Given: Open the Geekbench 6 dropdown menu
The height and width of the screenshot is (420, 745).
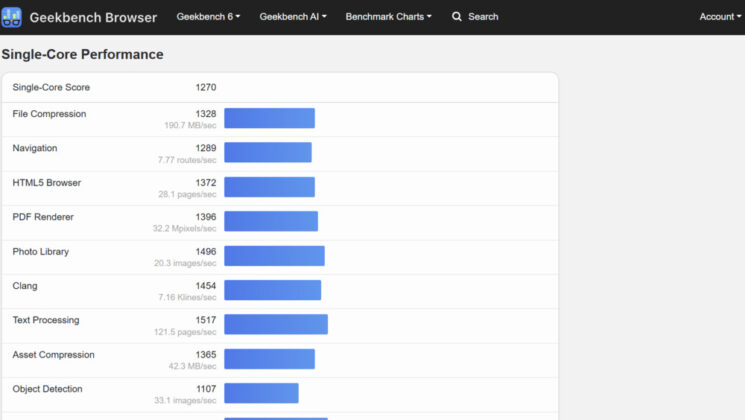Looking at the screenshot, I should coord(208,17).
